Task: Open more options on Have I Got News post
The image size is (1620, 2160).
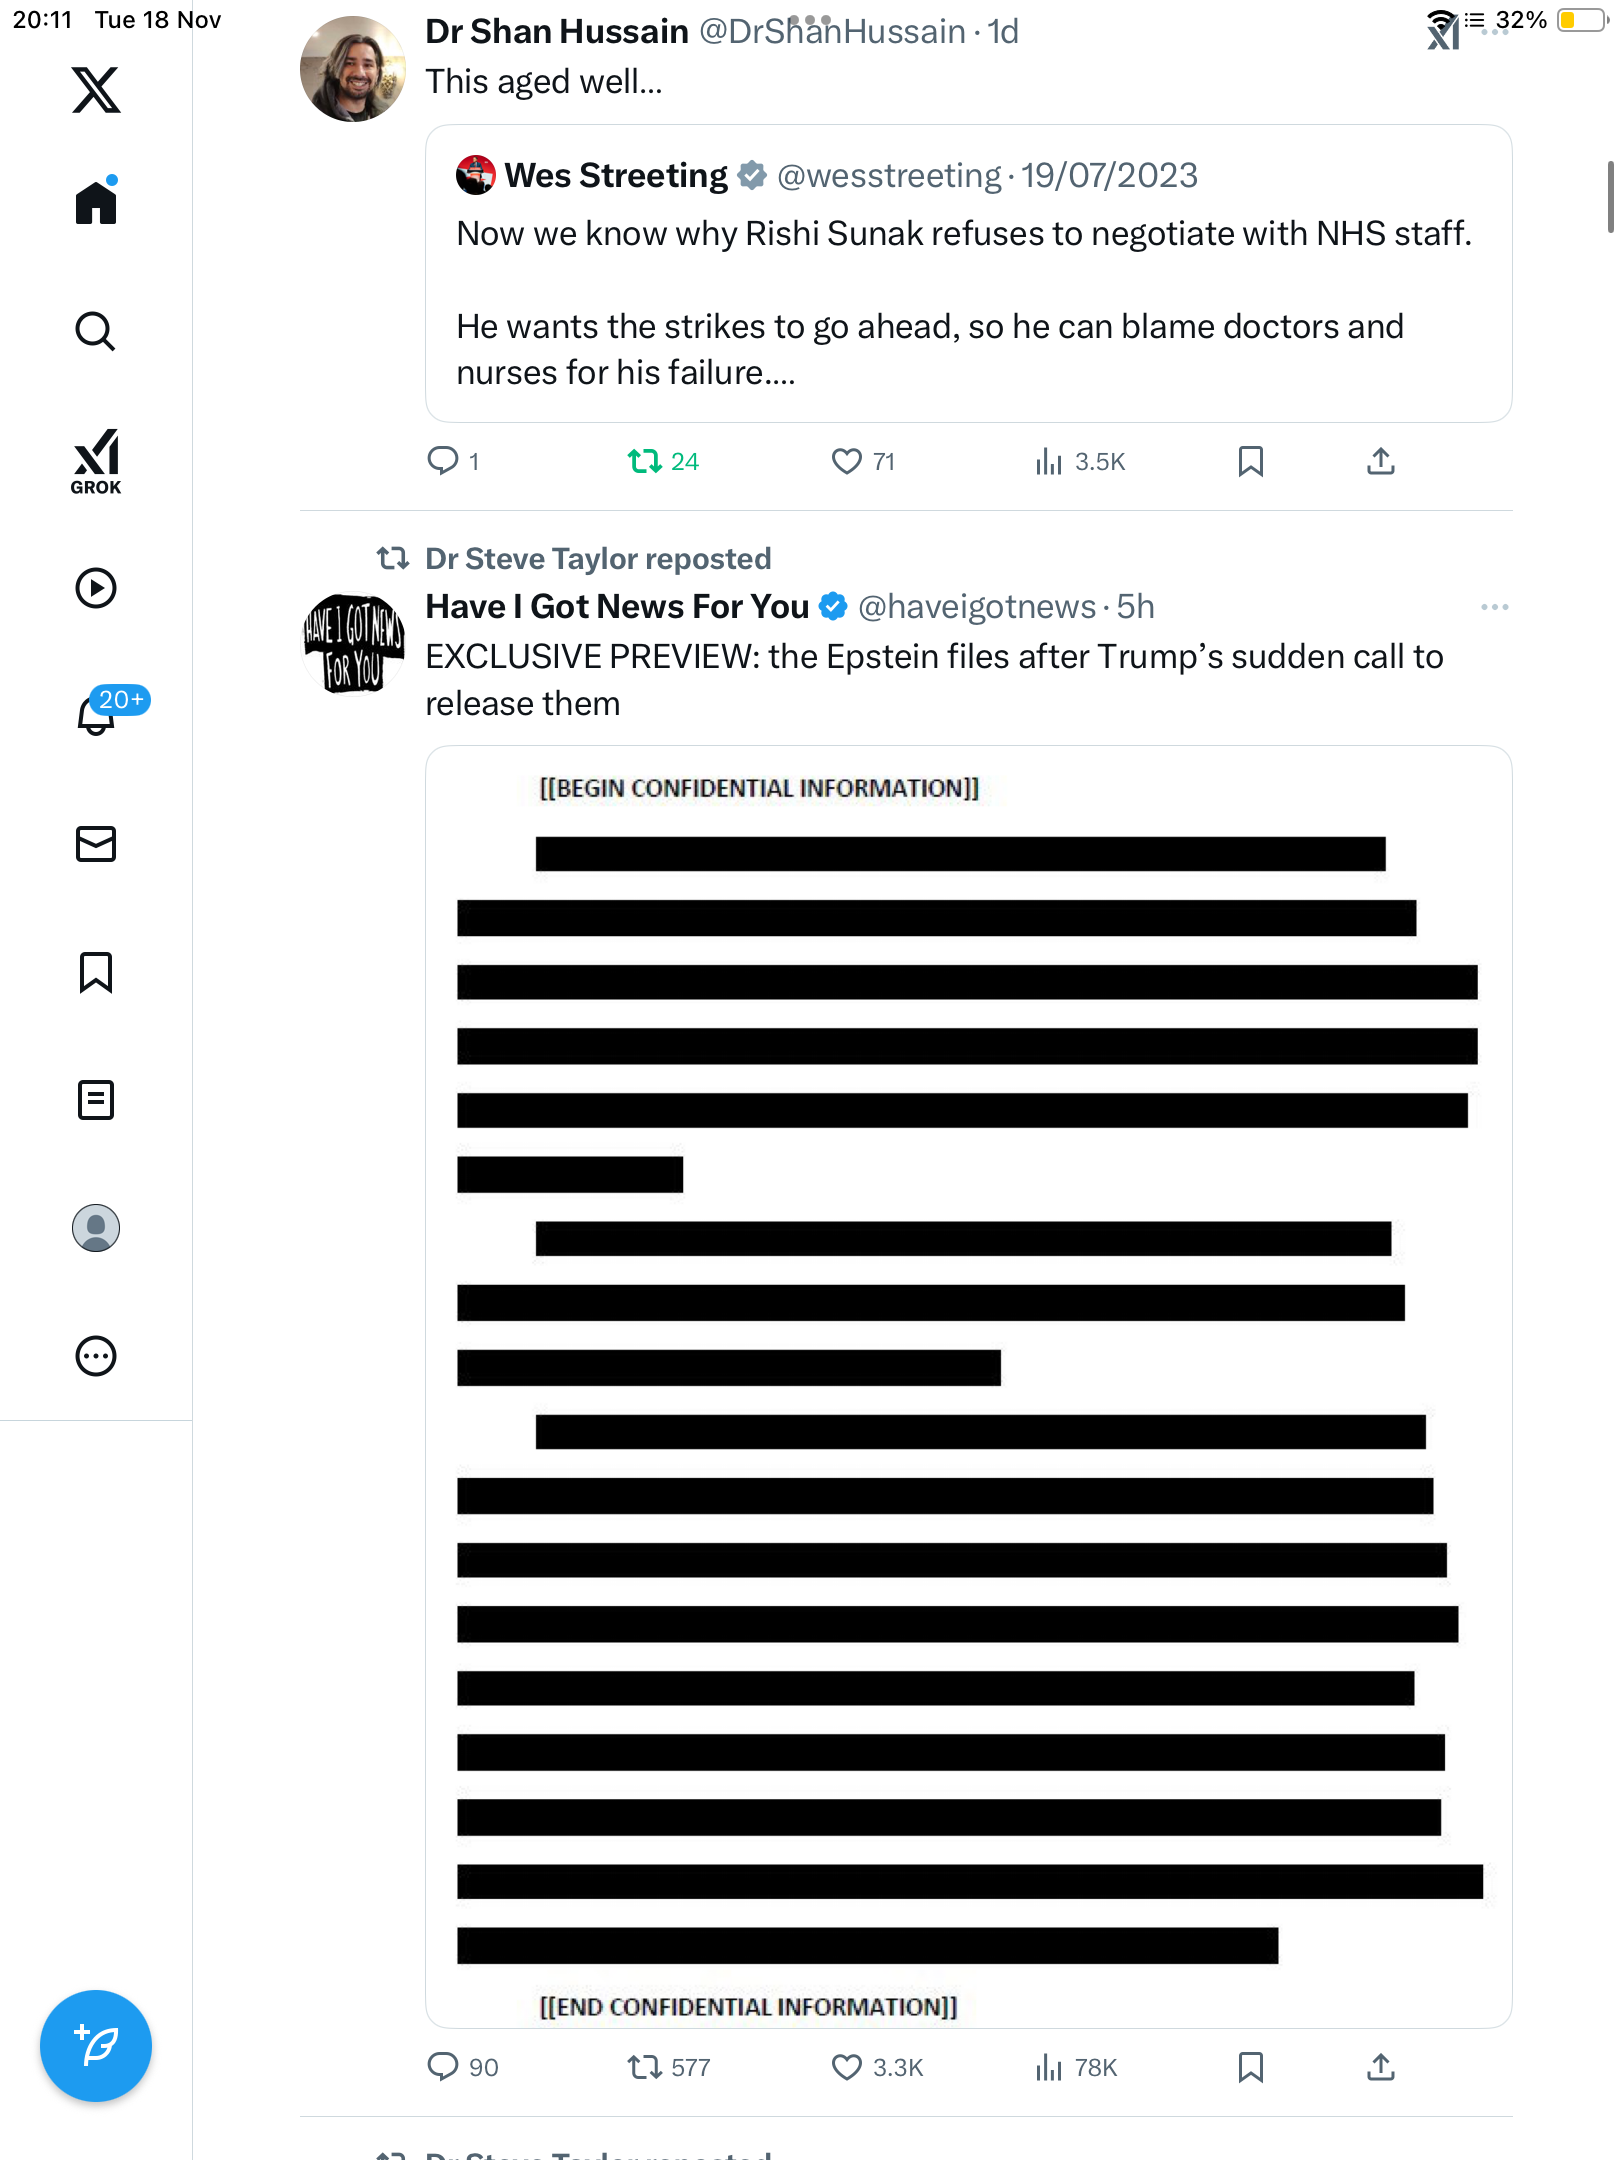Action: click(x=1494, y=607)
